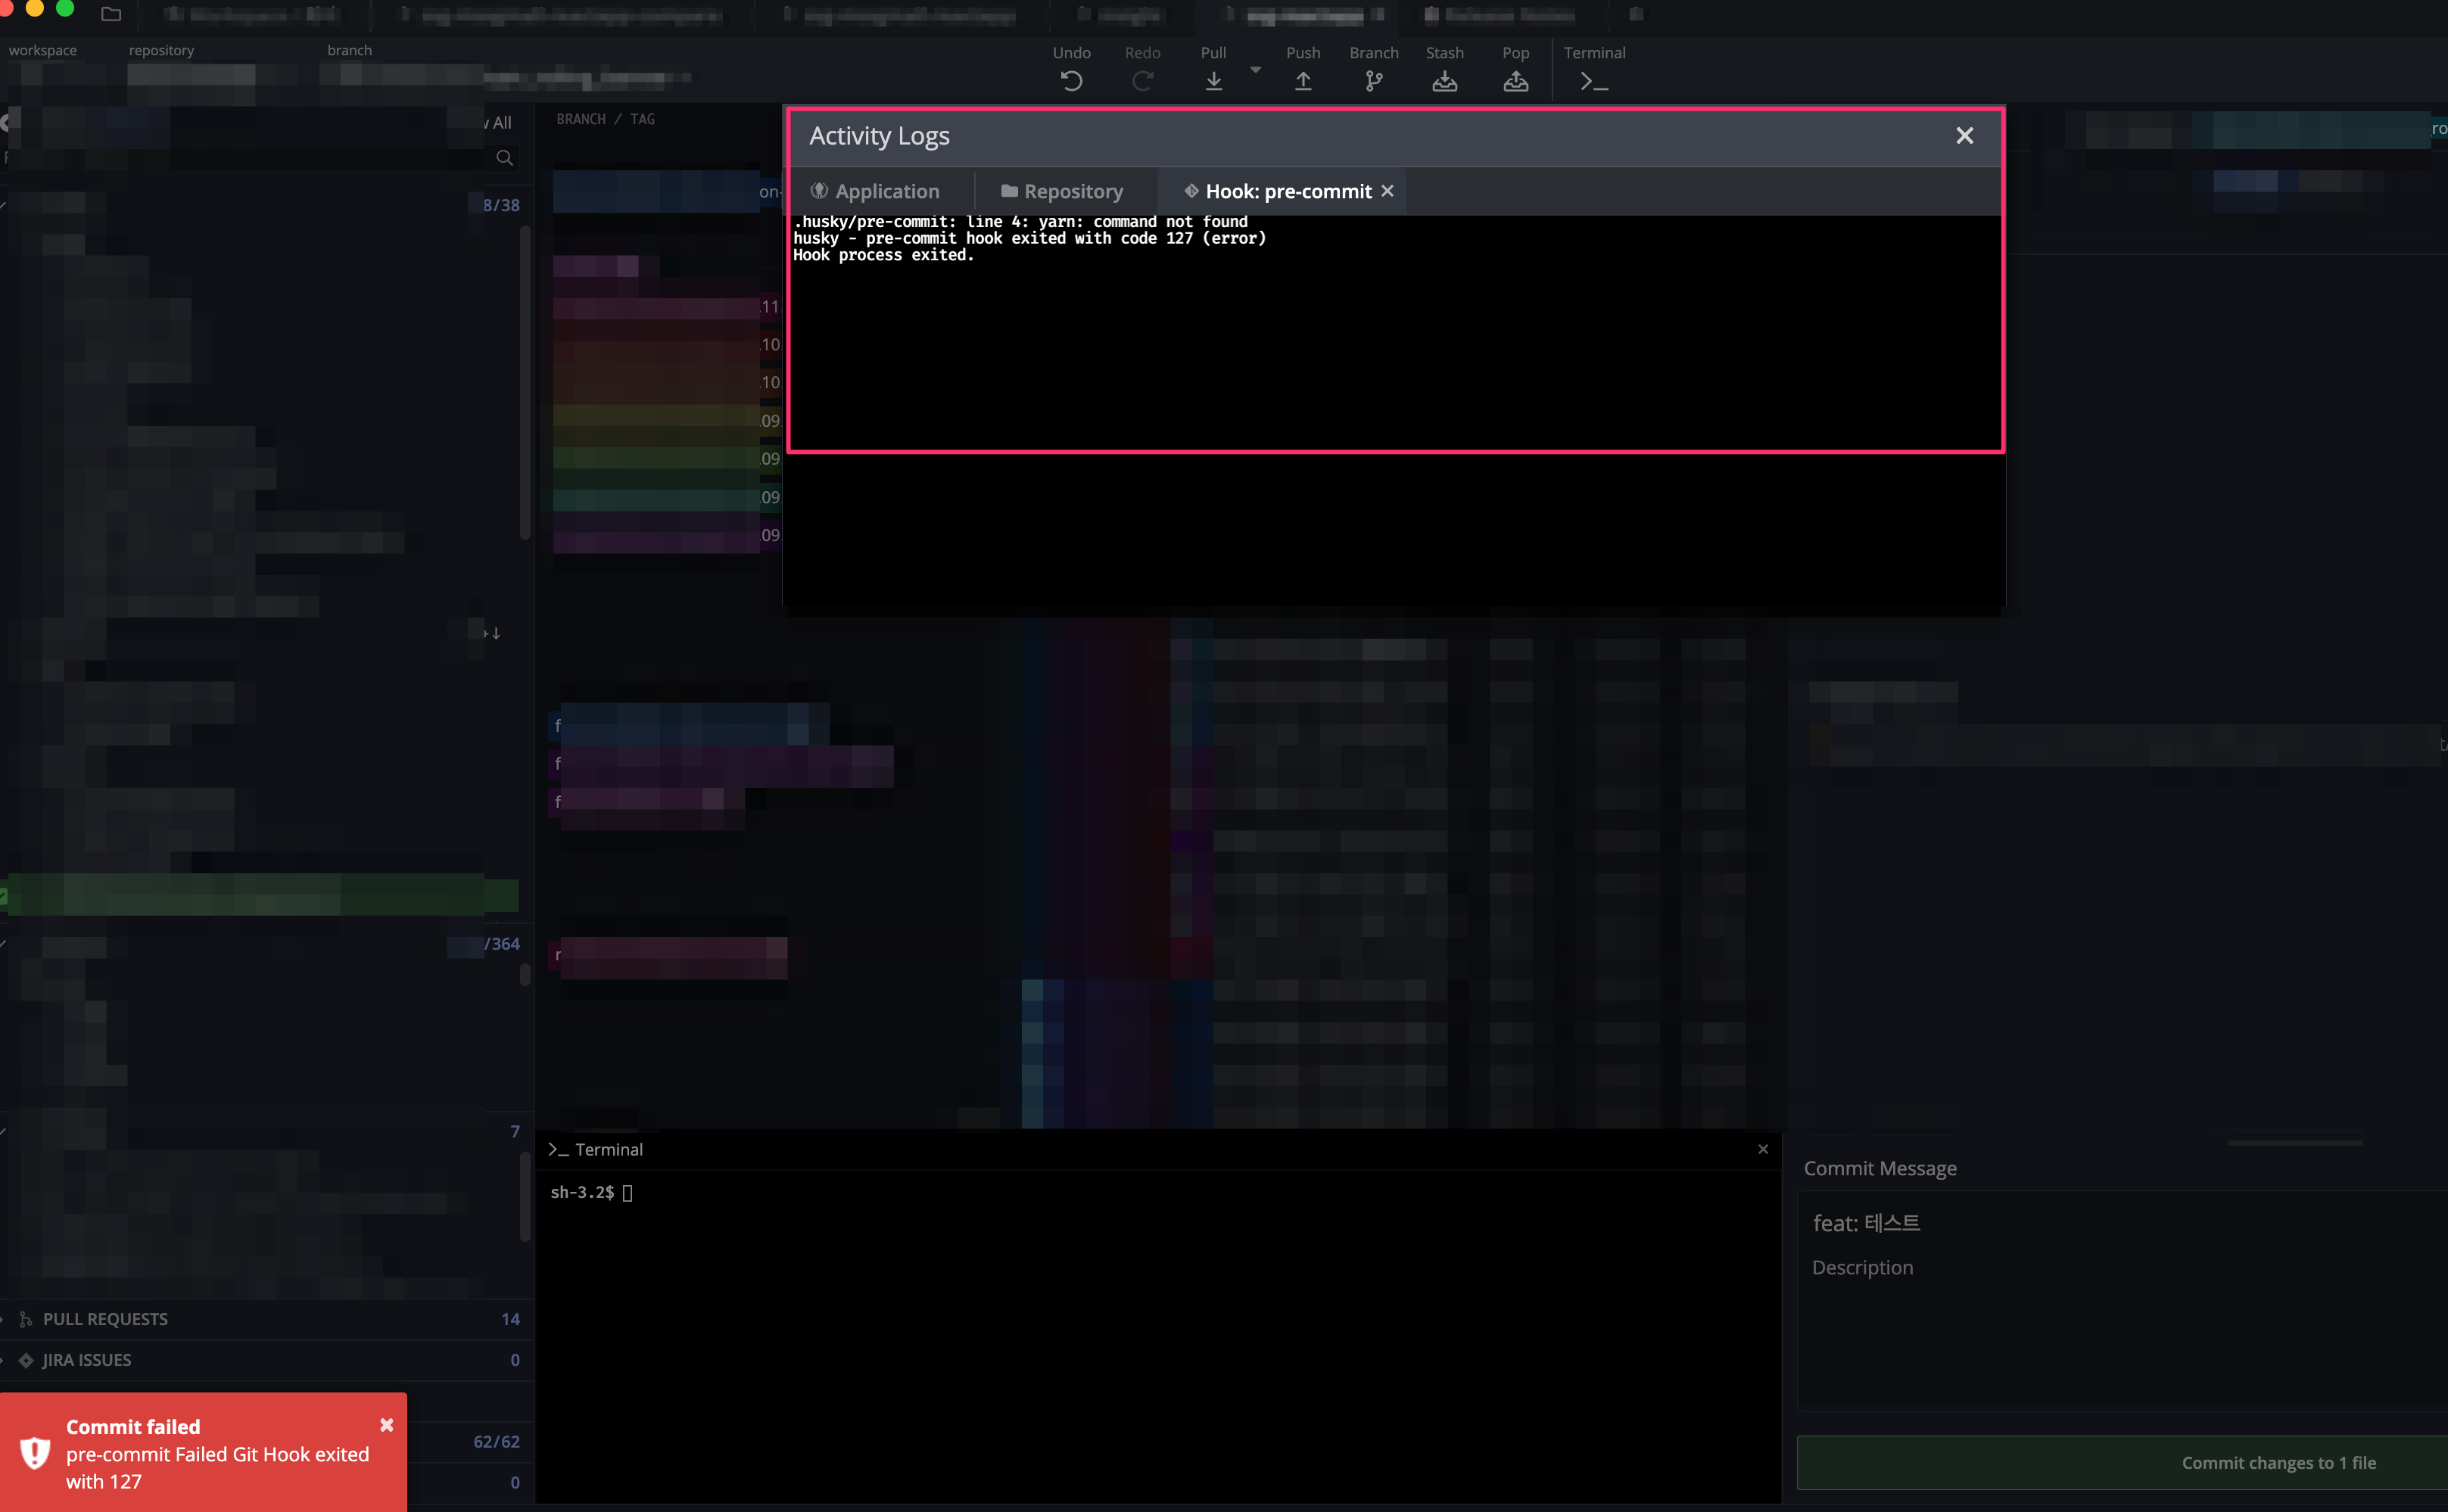
Task: Click the Pop icon to apply stash
Action: [x=1516, y=80]
